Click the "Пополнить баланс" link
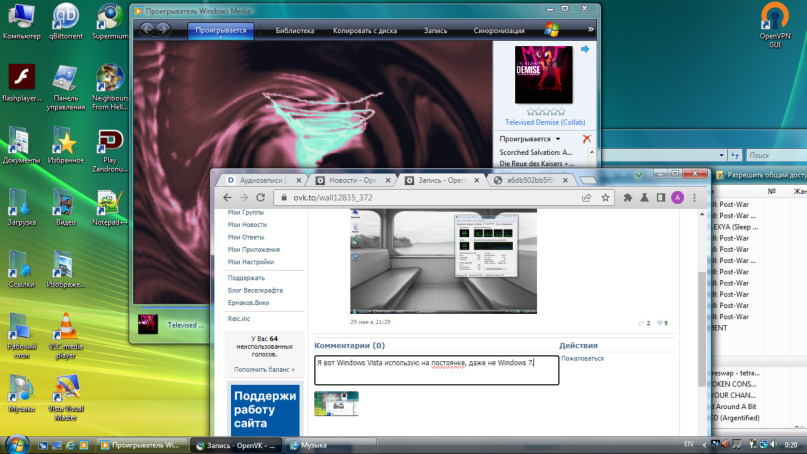 pyautogui.click(x=264, y=370)
